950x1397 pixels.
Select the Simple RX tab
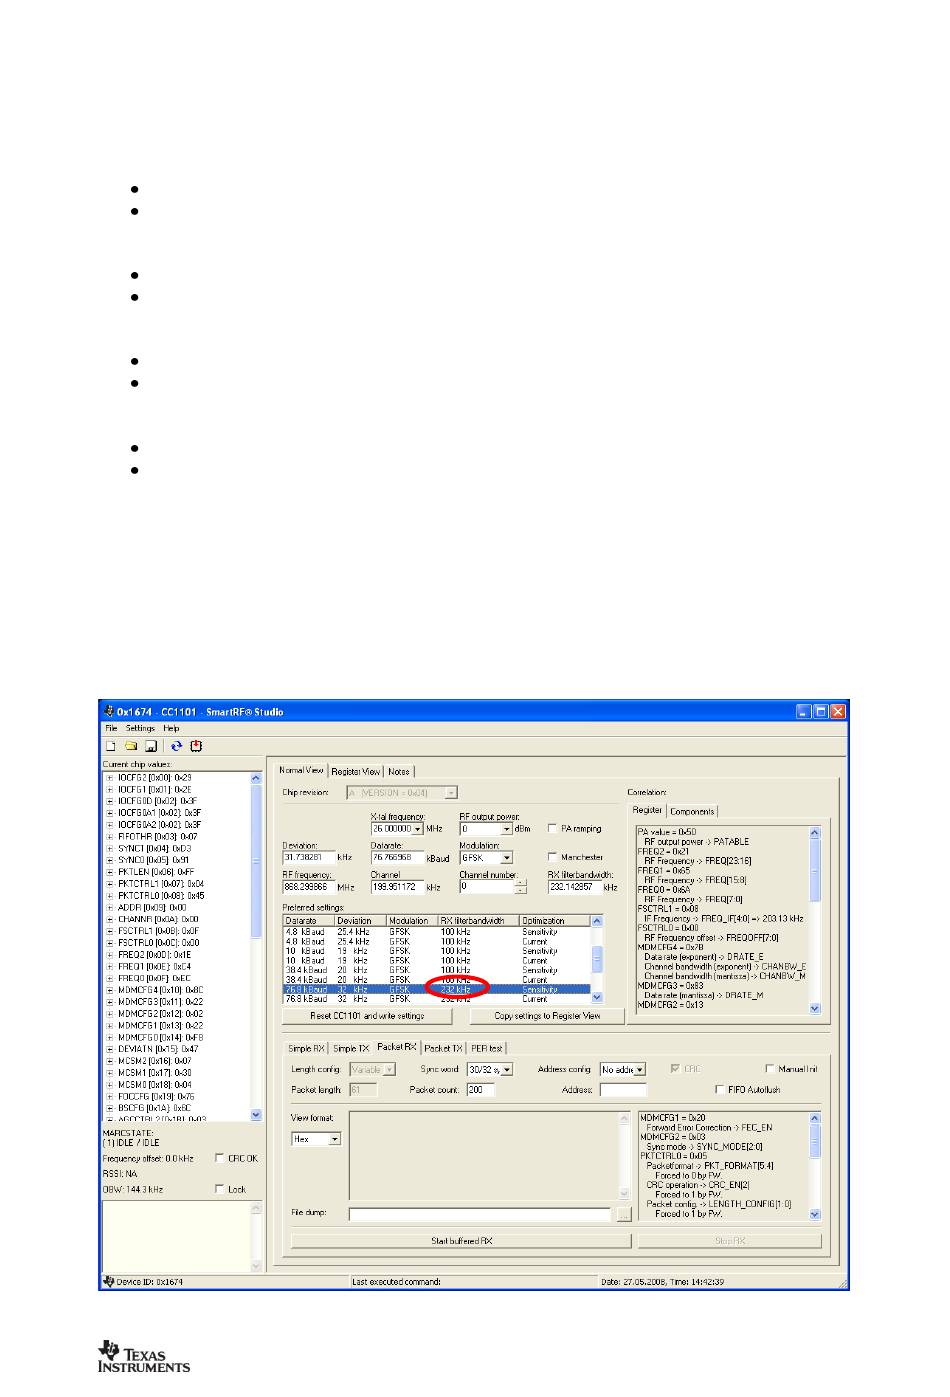click(306, 1048)
